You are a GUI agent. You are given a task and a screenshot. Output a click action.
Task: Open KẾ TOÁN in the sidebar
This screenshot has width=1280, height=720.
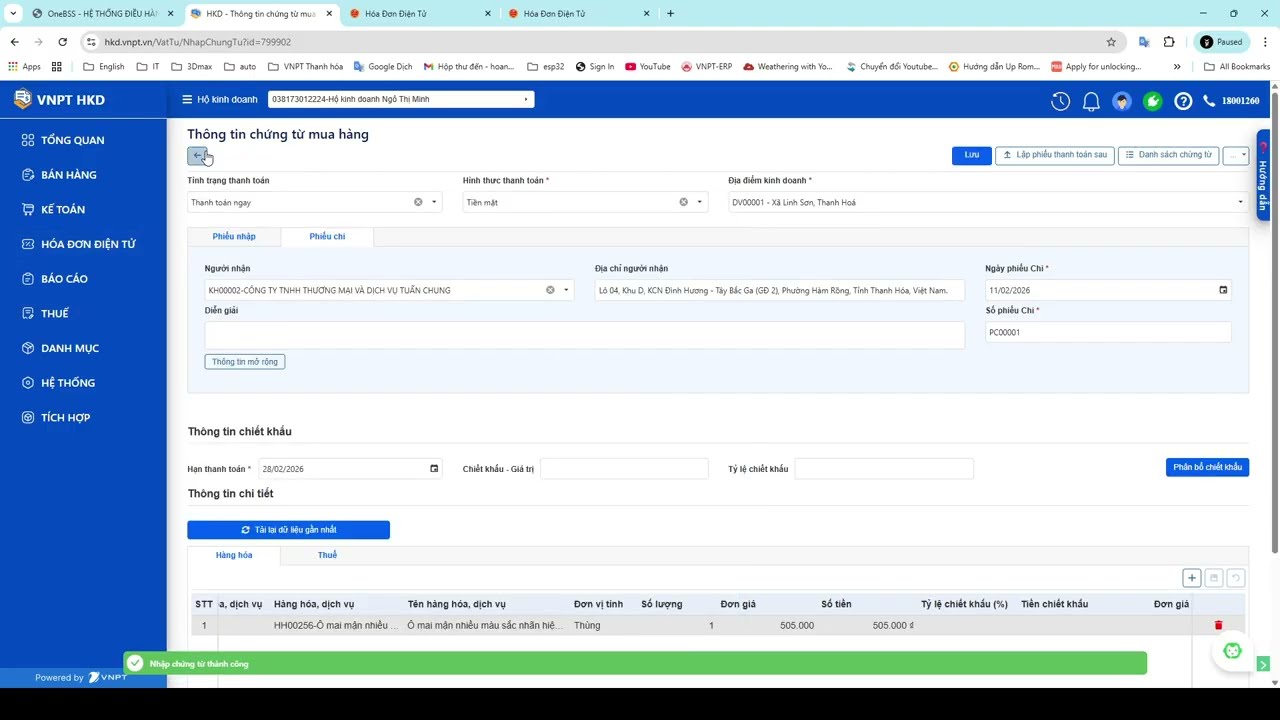click(63, 209)
